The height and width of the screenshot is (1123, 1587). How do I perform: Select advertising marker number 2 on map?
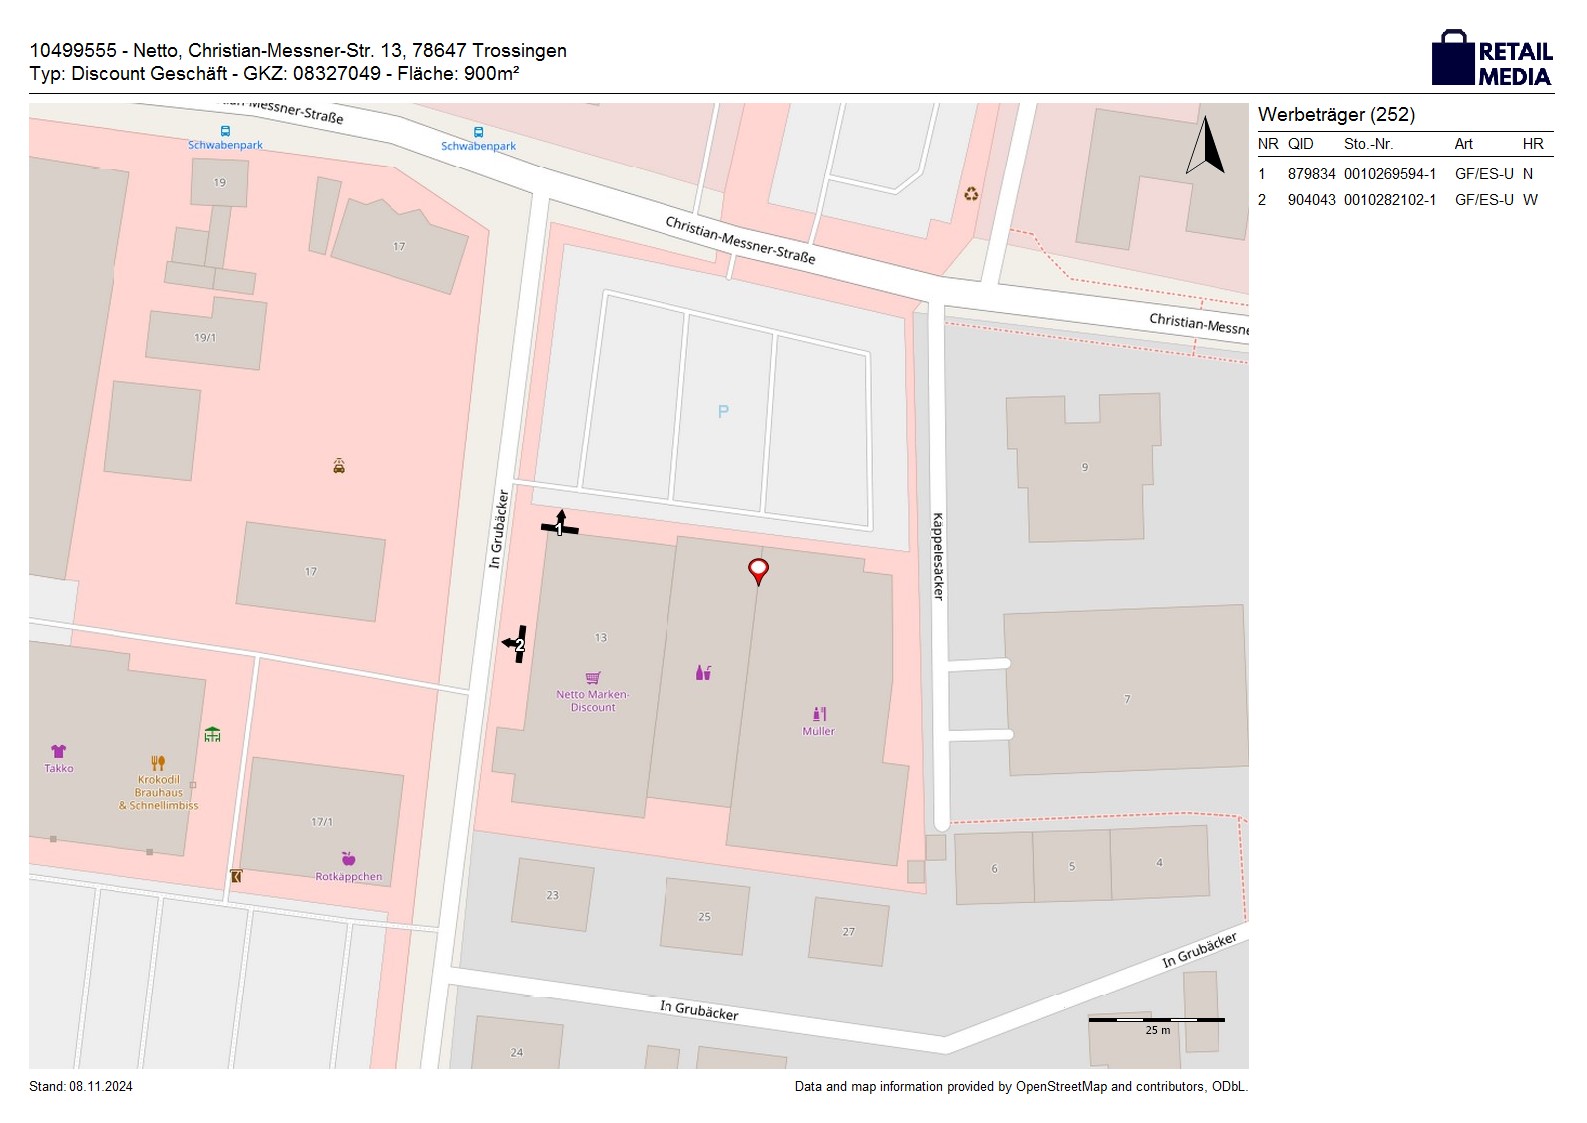click(516, 643)
